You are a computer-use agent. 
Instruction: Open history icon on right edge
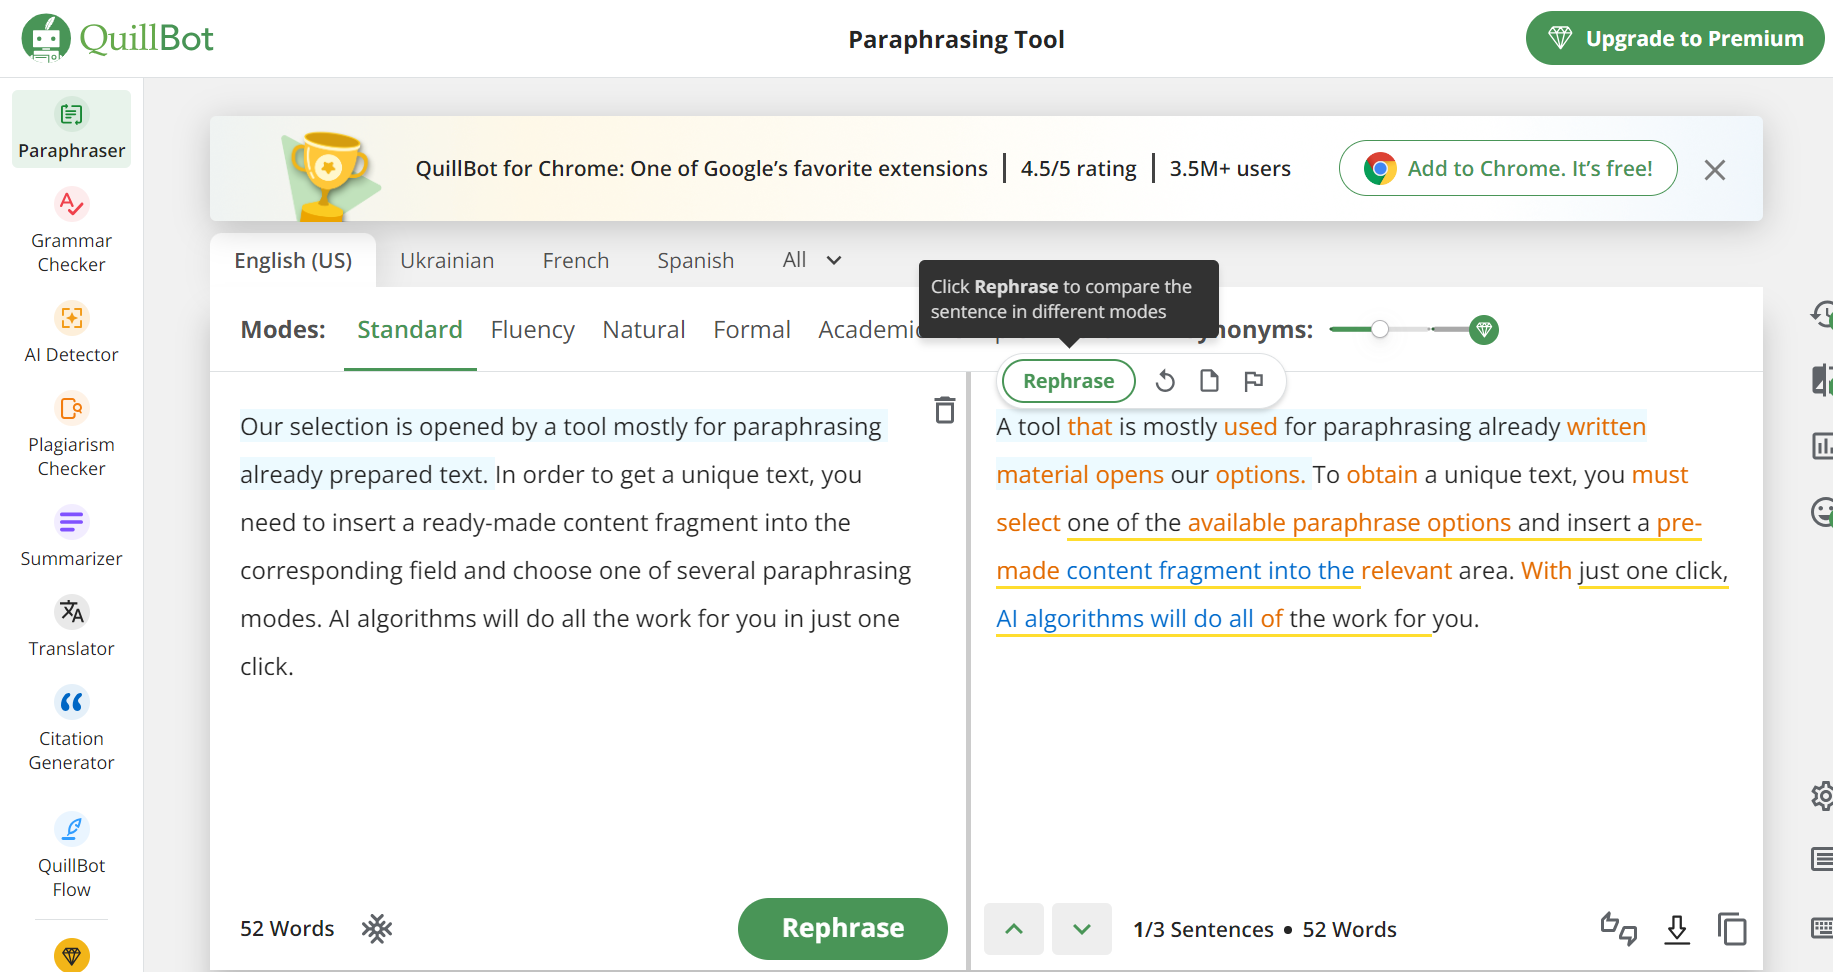(1822, 314)
